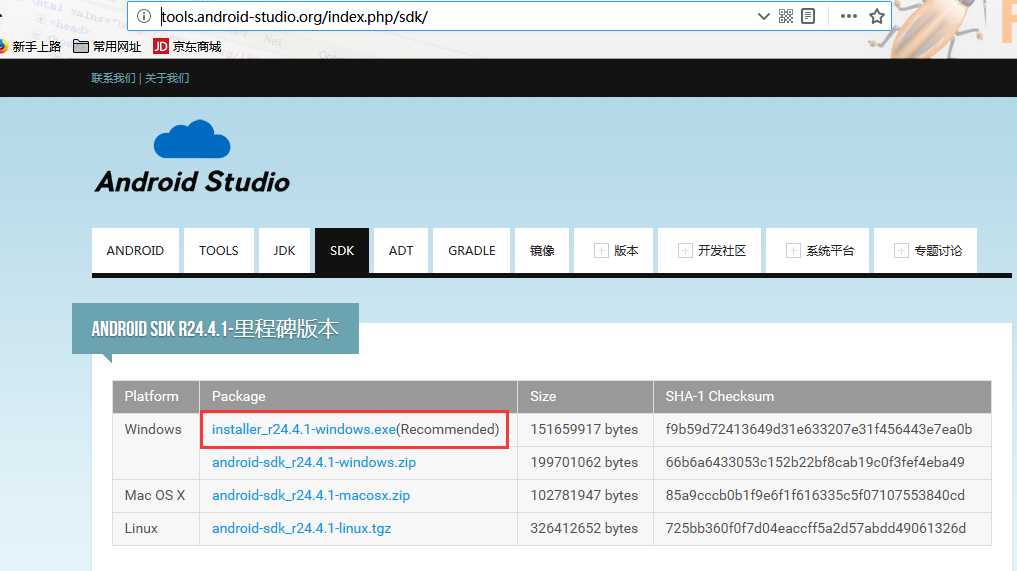
Task: Click the ANDROID SDK R24.4.1 section heading
Action: point(215,329)
